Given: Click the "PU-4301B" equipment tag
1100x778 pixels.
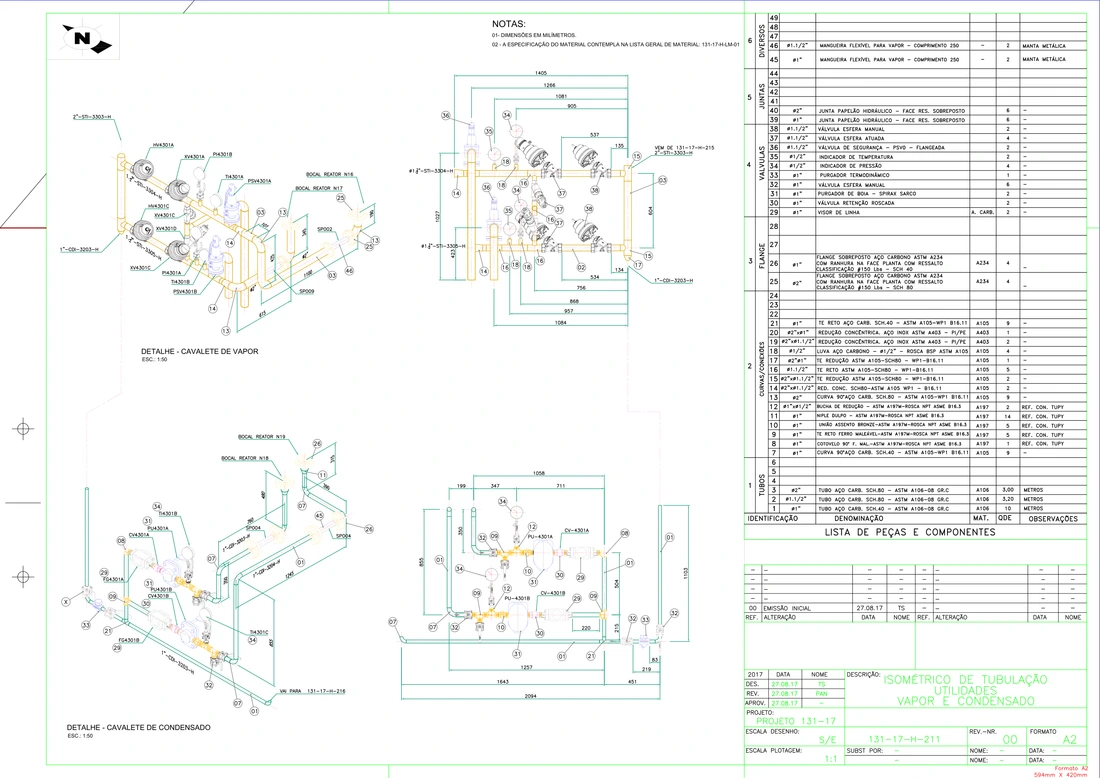Looking at the screenshot, I should [518, 598].
